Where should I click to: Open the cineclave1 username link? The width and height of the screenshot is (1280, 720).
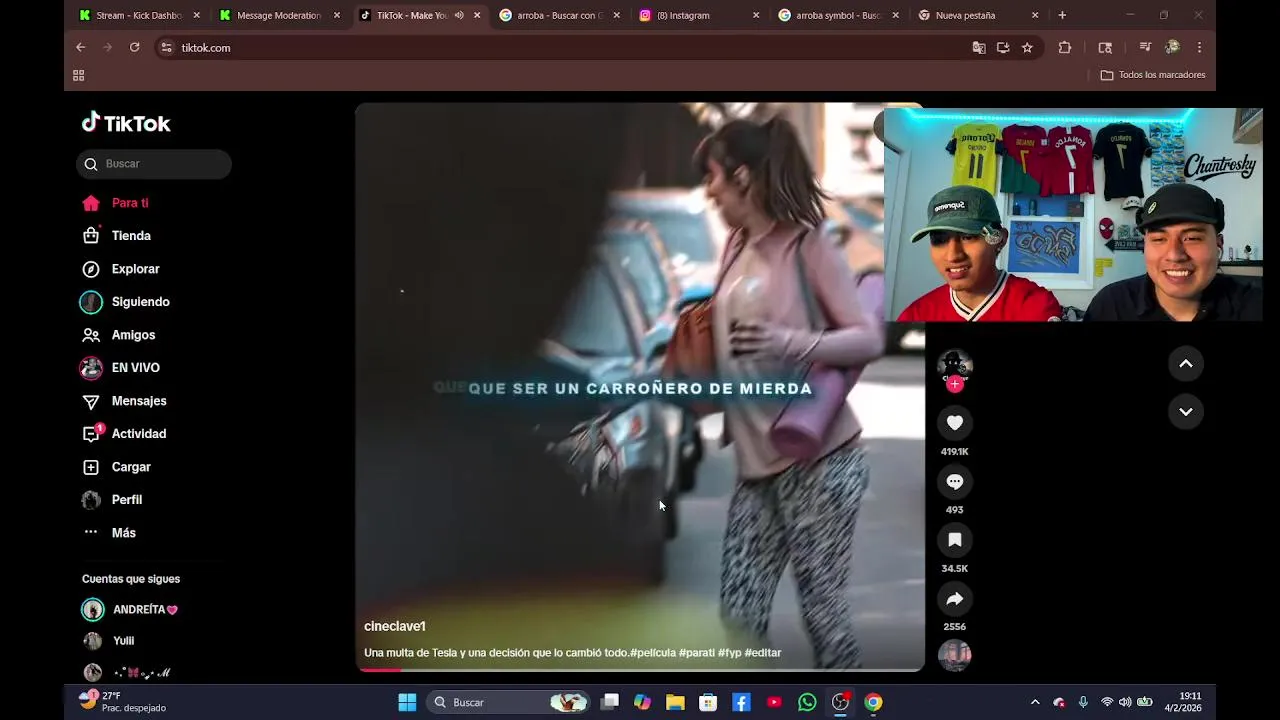coord(395,626)
